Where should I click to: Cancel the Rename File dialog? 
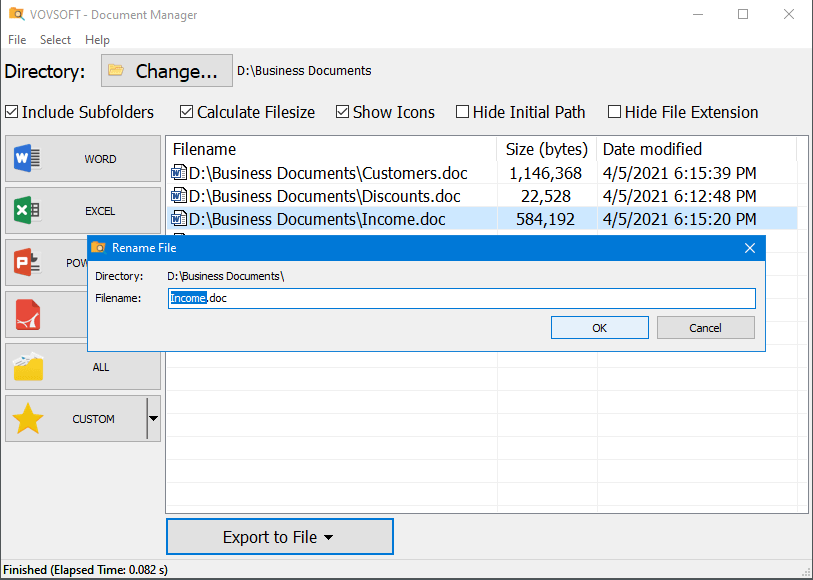705,327
